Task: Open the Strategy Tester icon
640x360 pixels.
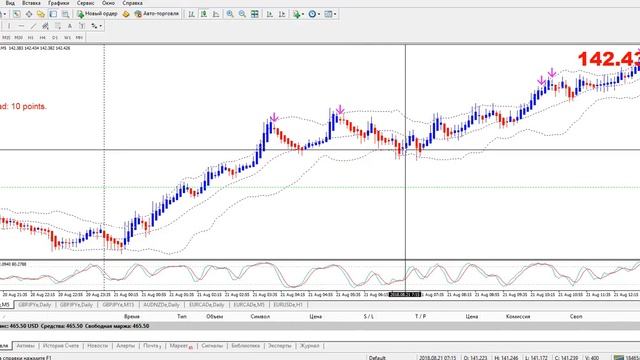Action: pos(65,14)
